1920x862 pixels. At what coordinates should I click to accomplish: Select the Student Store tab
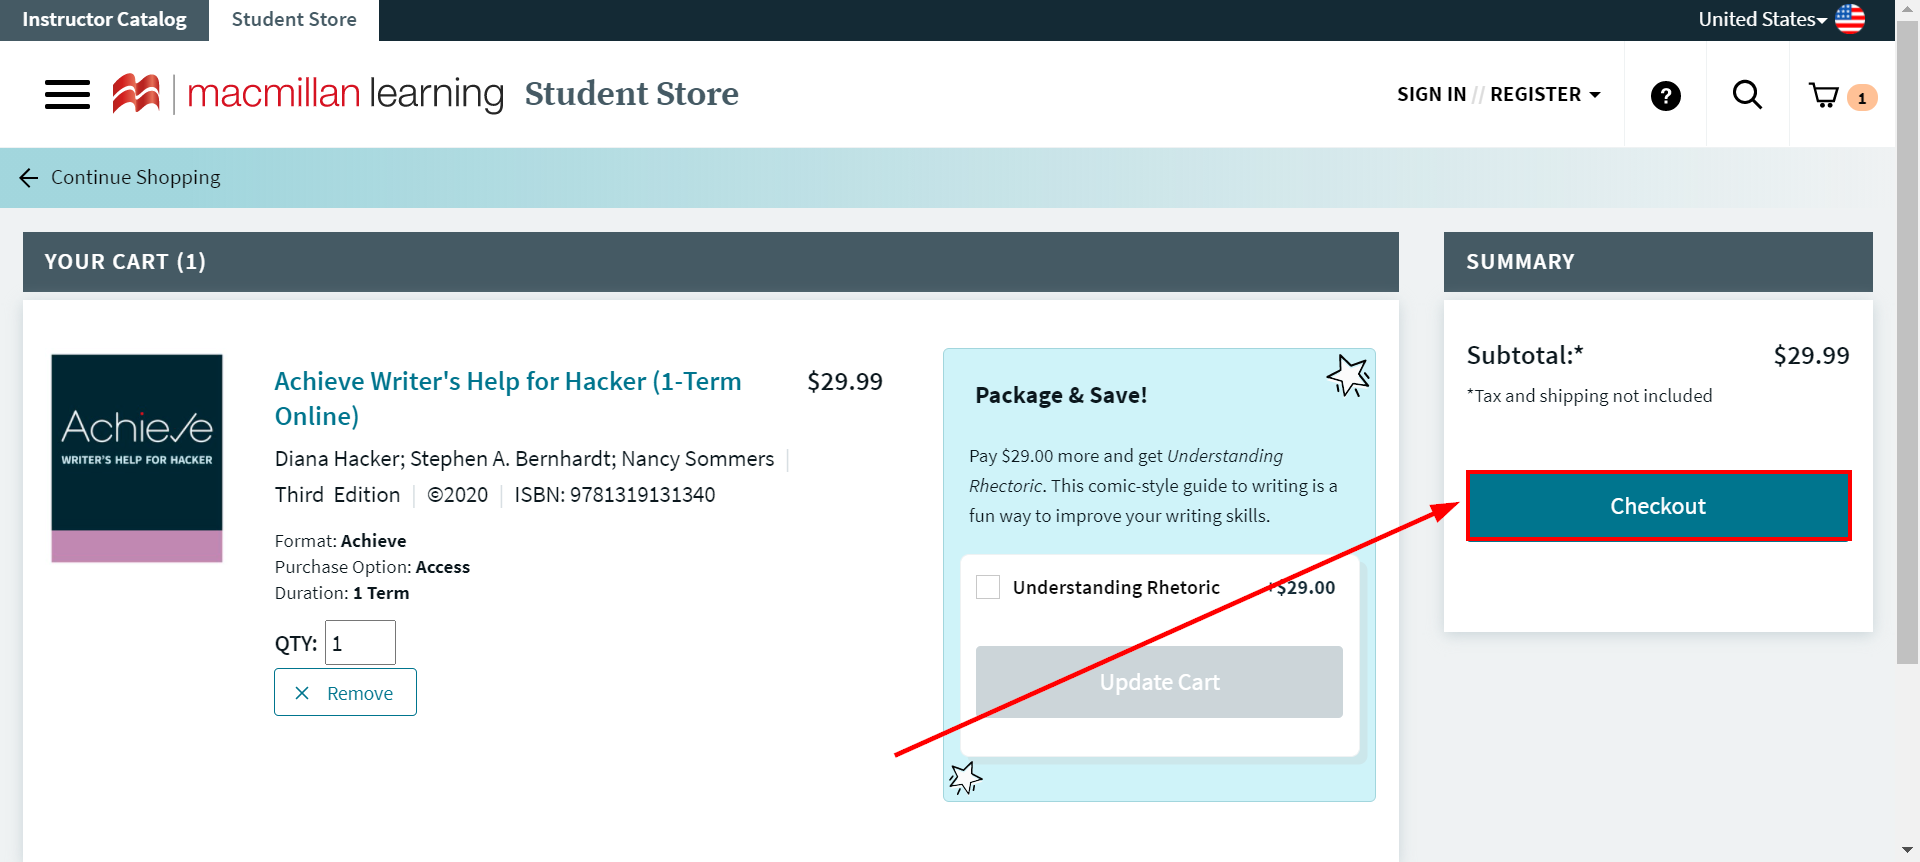coord(293,19)
